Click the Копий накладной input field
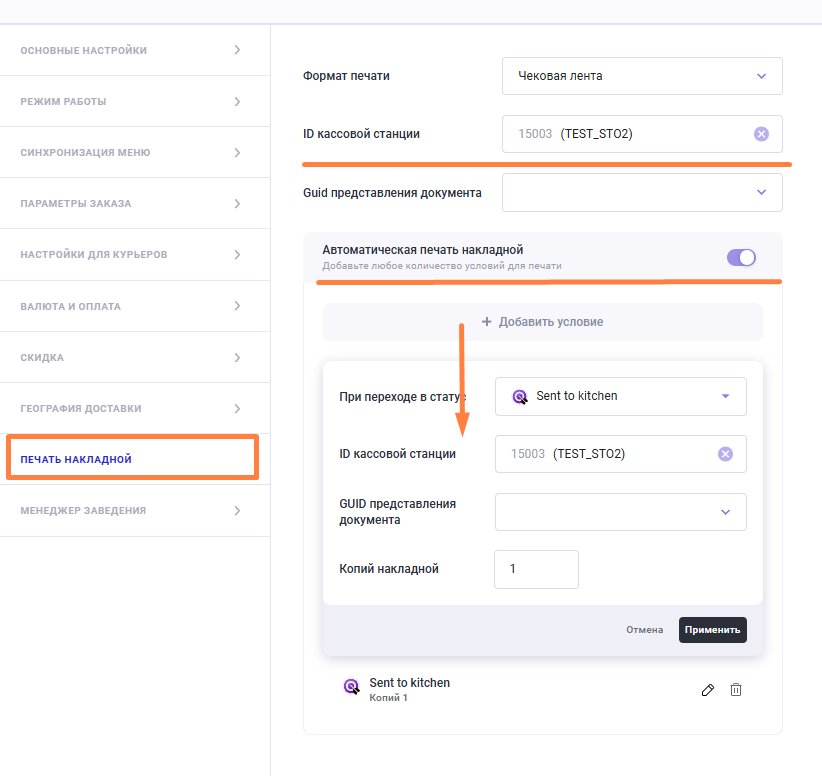The image size is (822, 776). click(x=536, y=569)
